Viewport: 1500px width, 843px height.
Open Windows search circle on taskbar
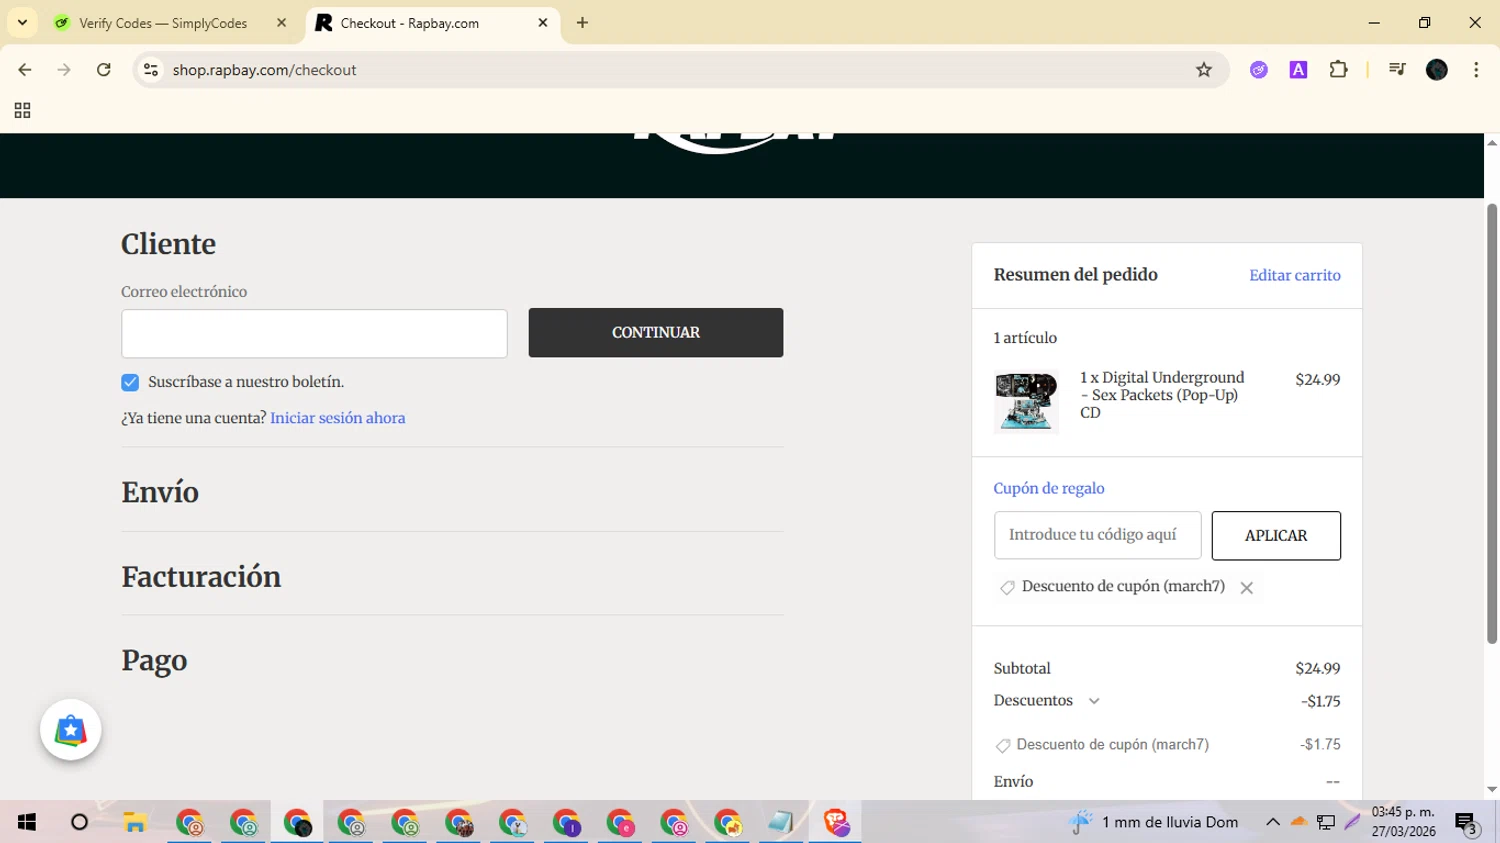[80, 822]
